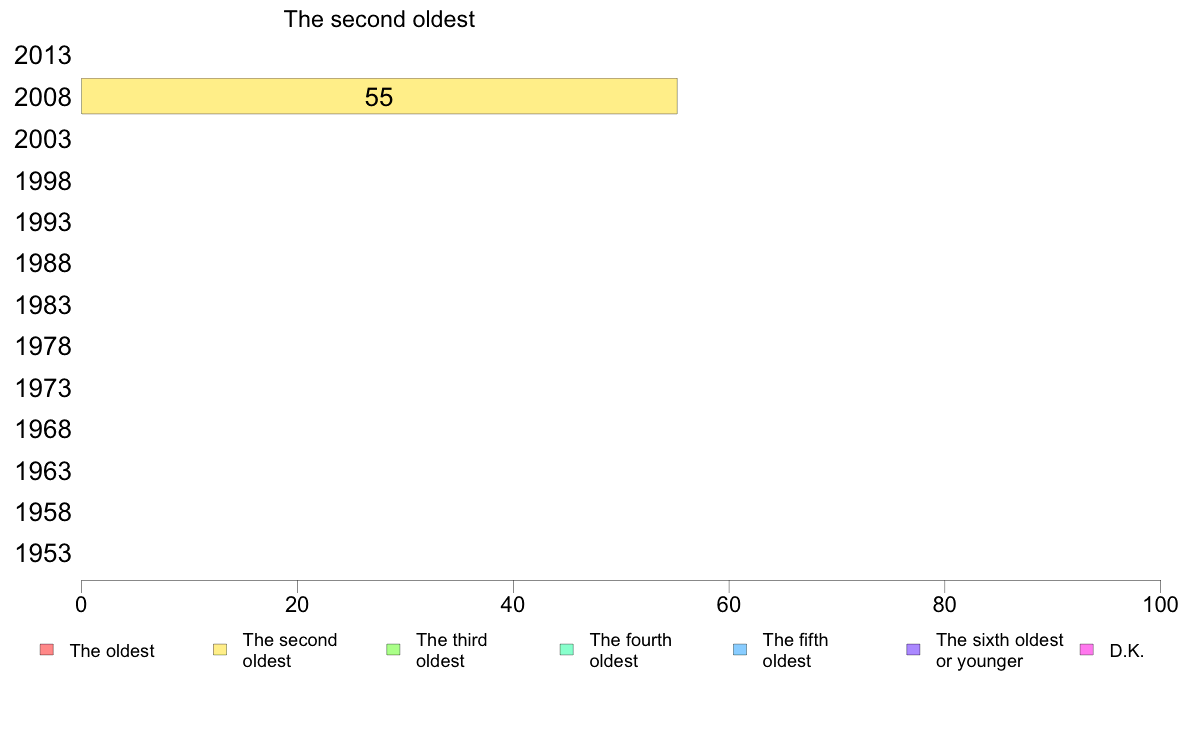The height and width of the screenshot is (736, 1188).
Task: Click the 'The oldest' legend text
Action: [112, 651]
